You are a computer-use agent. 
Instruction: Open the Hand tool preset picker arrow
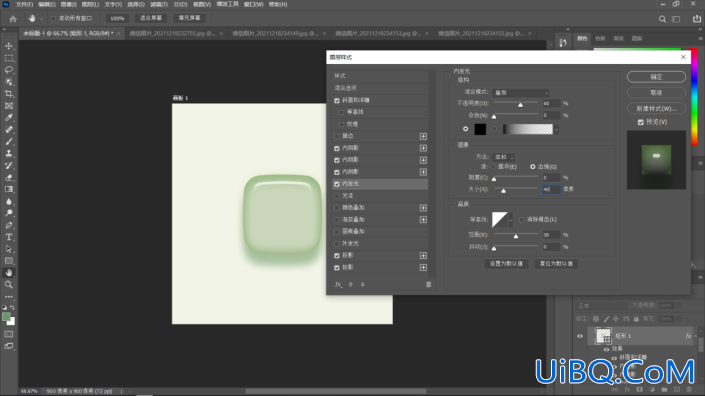tap(41, 19)
